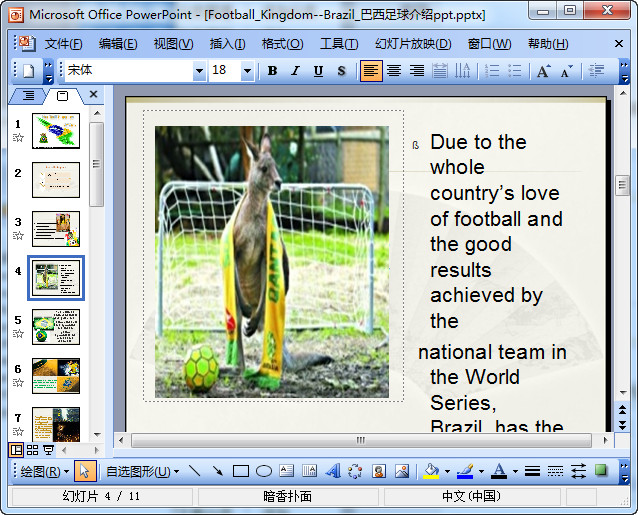This screenshot has height=515, width=638.
Task: Select slide 2 thumbnail
Action: 56,180
